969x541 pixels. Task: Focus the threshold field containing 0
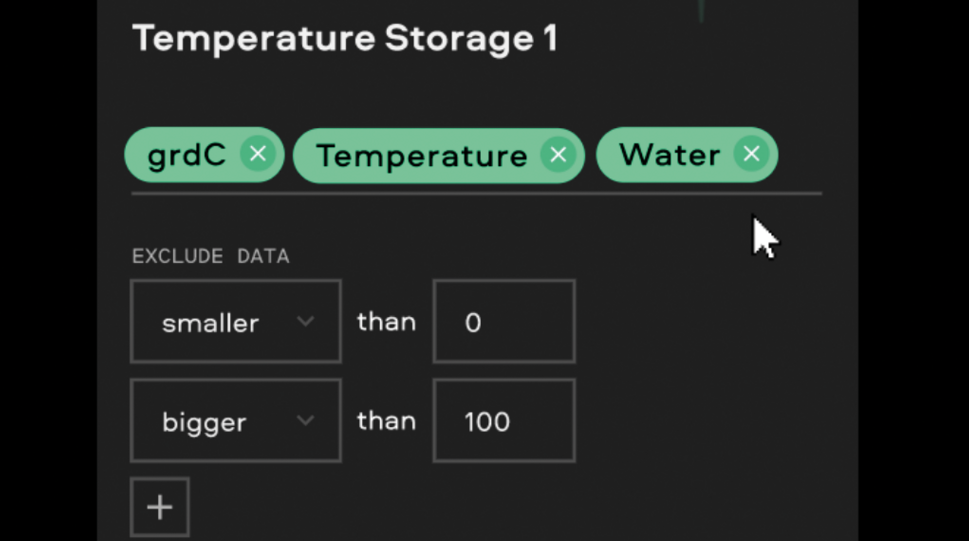point(504,322)
